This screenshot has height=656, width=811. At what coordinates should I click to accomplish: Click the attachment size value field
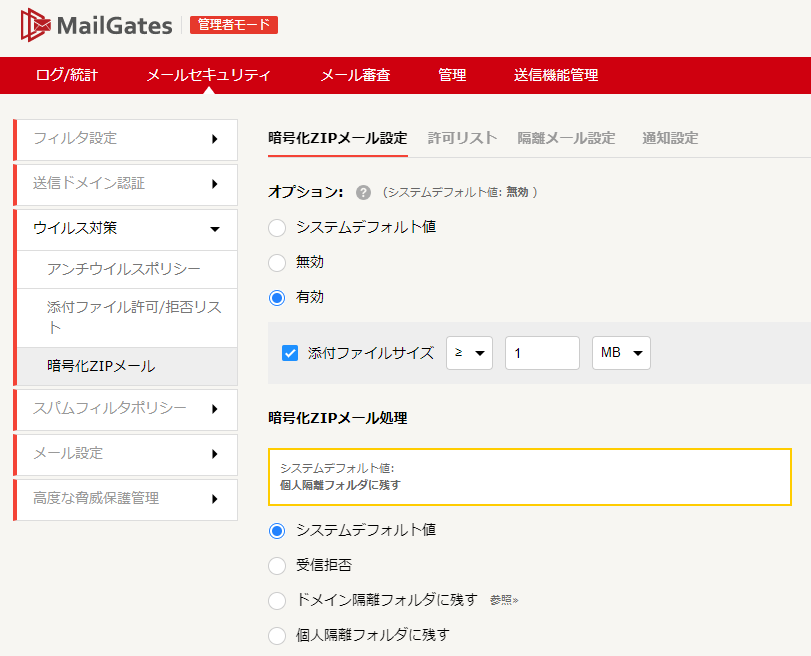click(542, 353)
